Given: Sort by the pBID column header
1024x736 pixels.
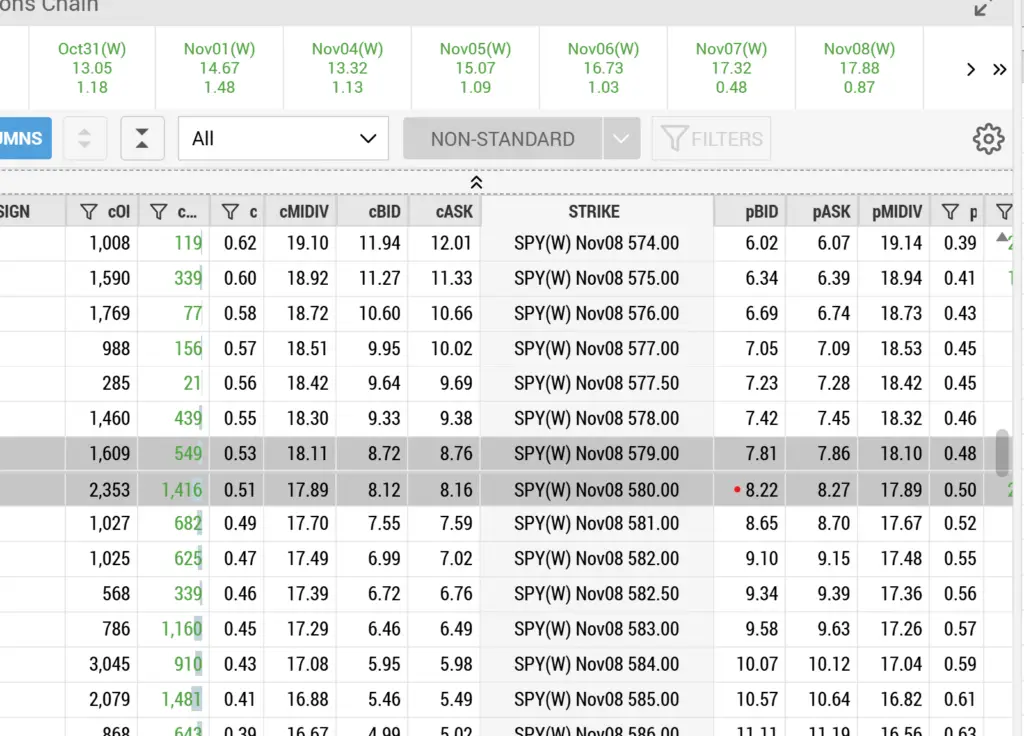Looking at the screenshot, I should point(761,212).
